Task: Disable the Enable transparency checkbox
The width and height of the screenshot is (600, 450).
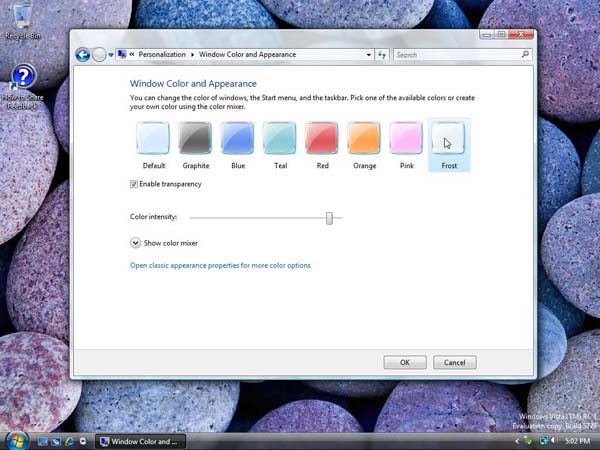Action: tap(135, 184)
